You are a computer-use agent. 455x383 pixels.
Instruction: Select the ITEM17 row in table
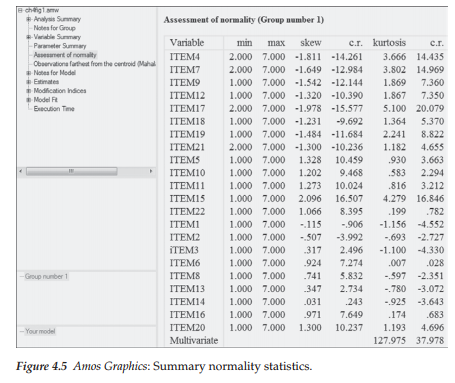coord(306,109)
